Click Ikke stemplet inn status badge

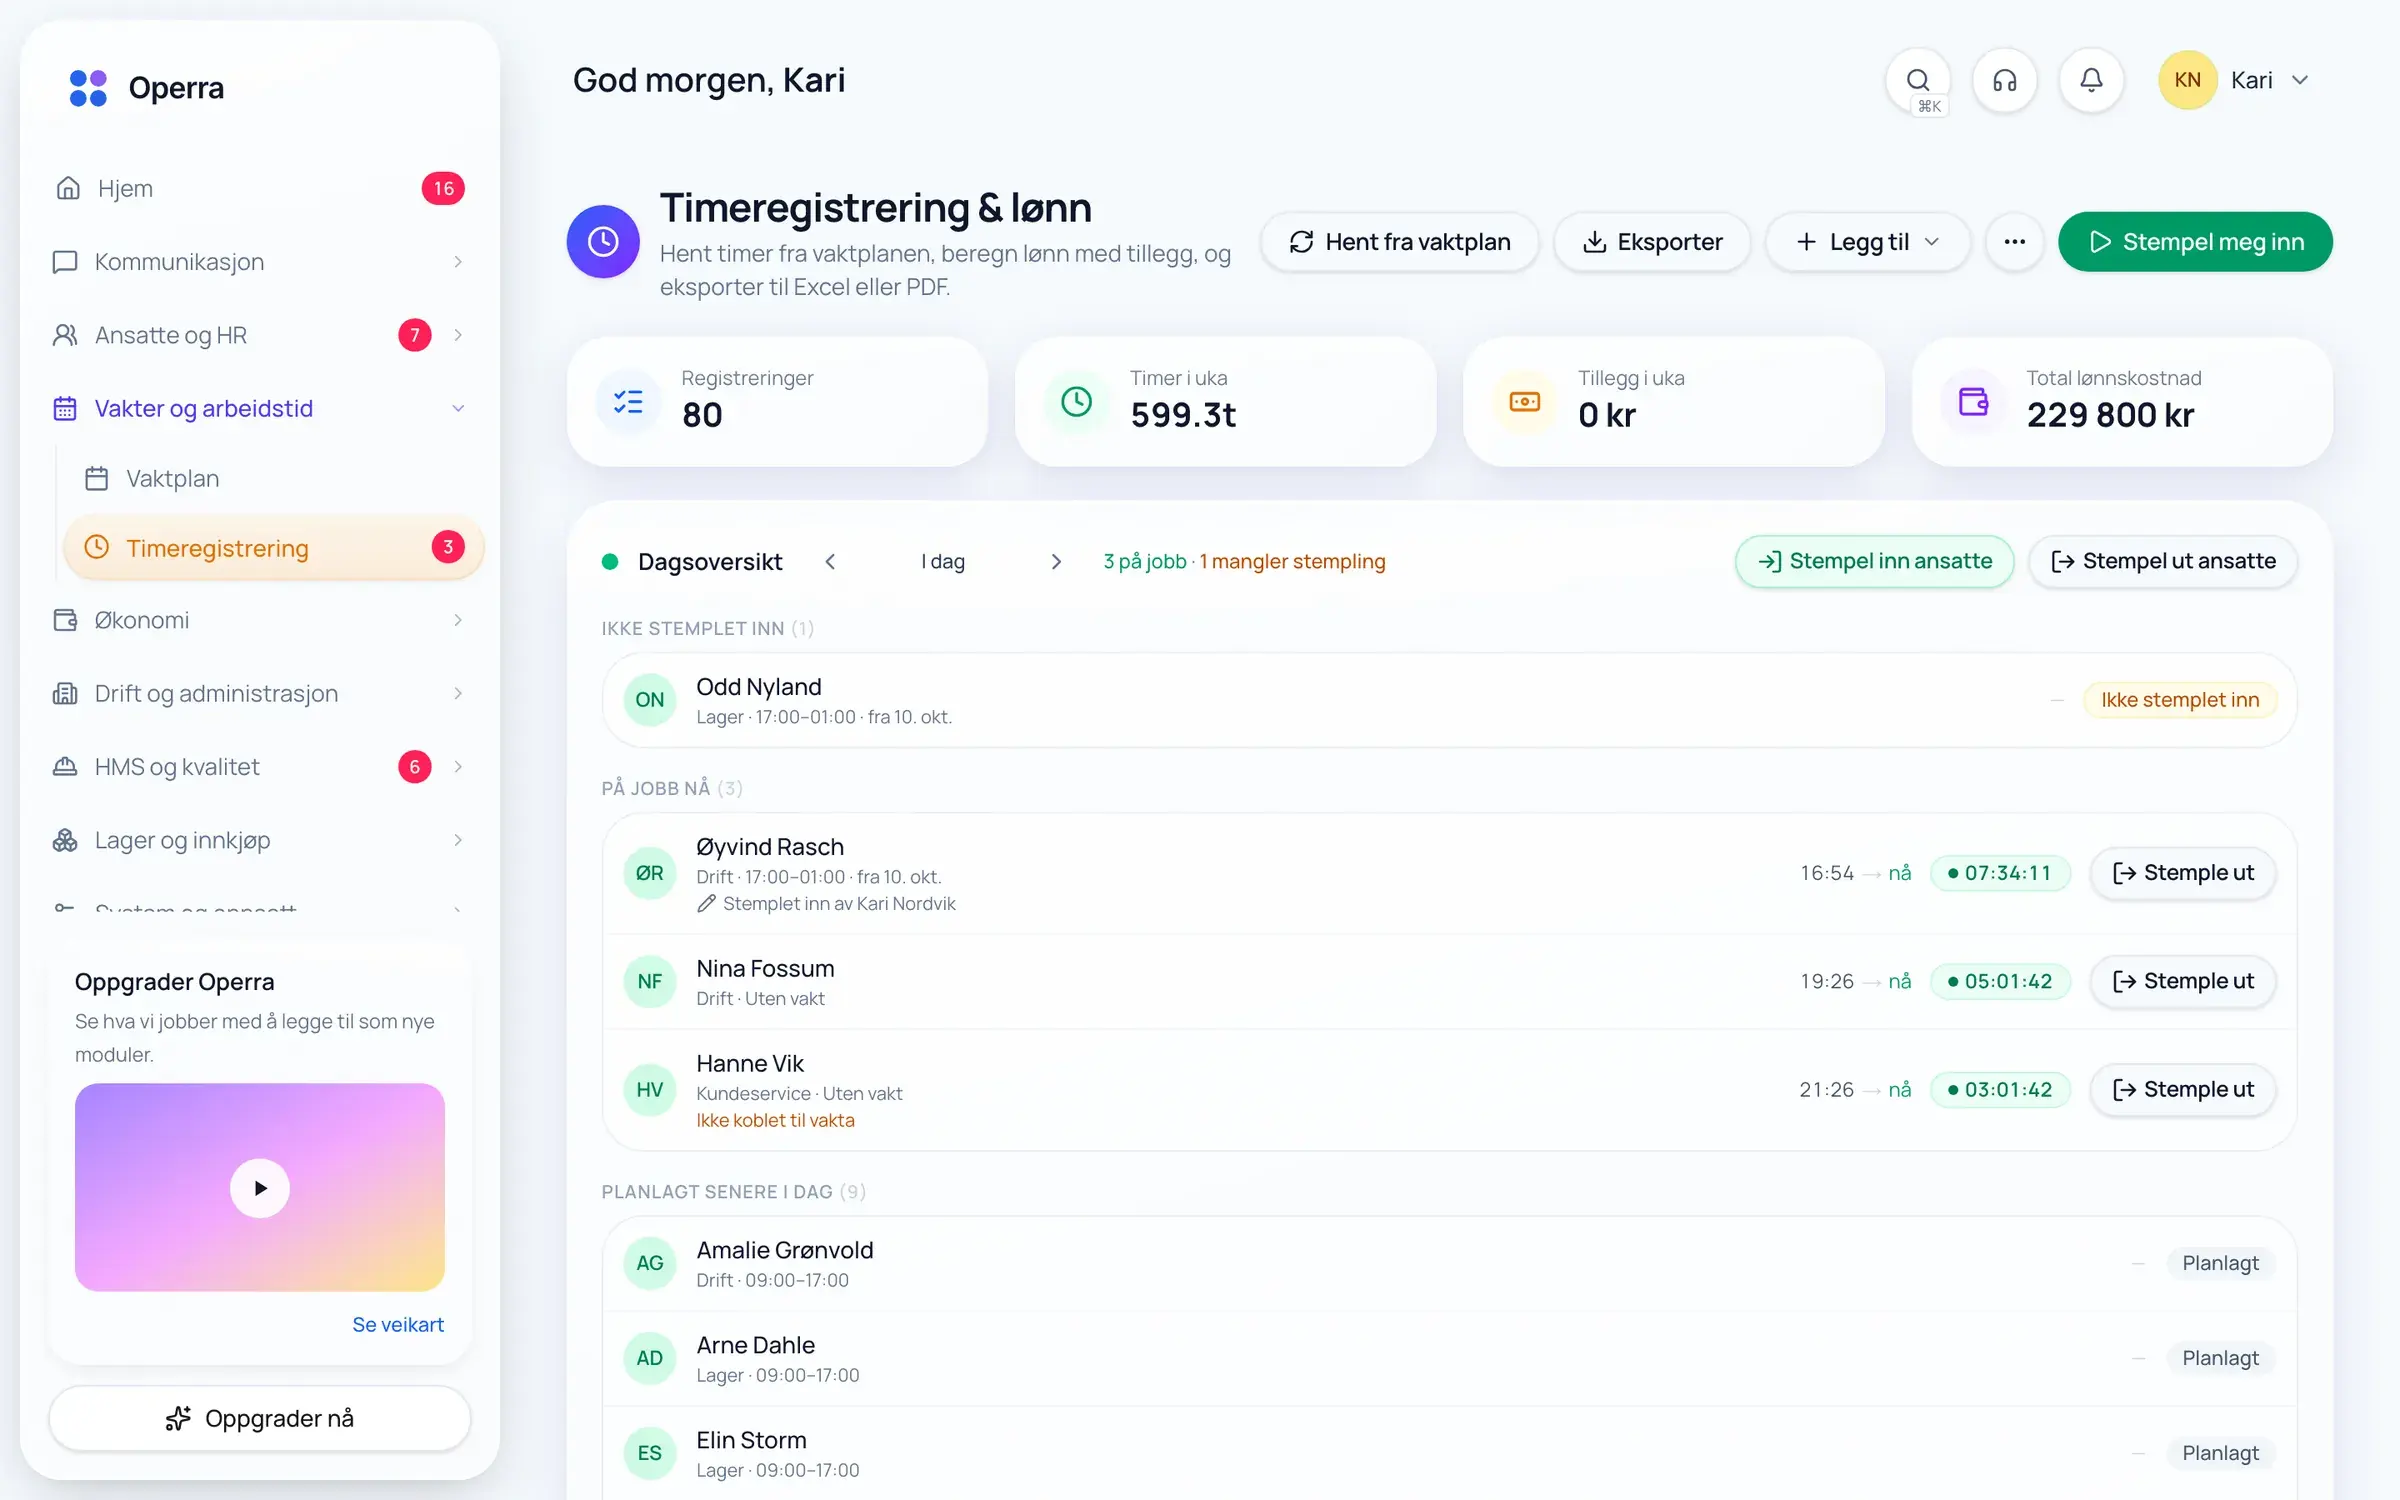click(2180, 700)
